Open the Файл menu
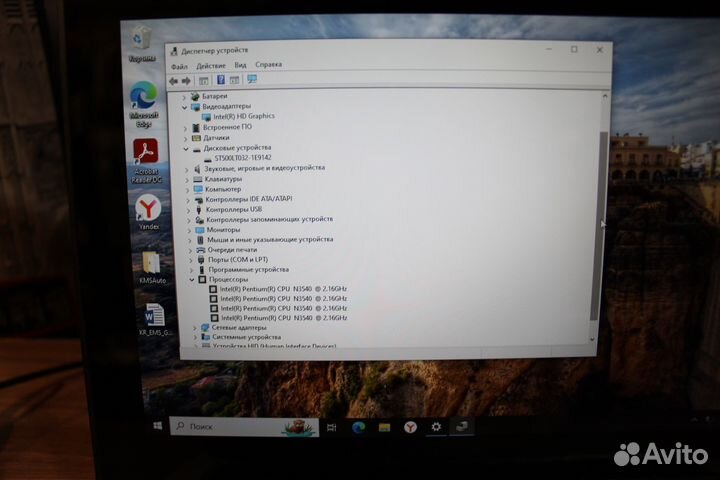This screenshot has height=480, width=720. pos(179,67)
